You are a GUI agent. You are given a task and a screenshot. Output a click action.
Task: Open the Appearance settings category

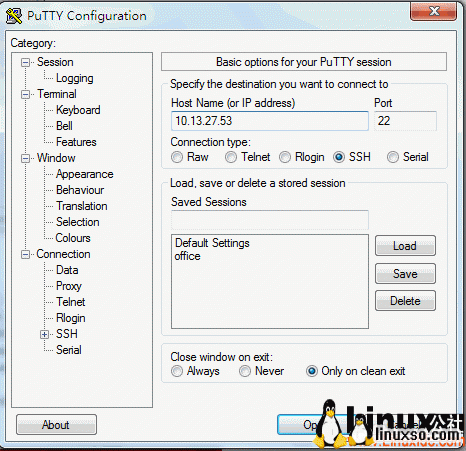tap(85, 174)
